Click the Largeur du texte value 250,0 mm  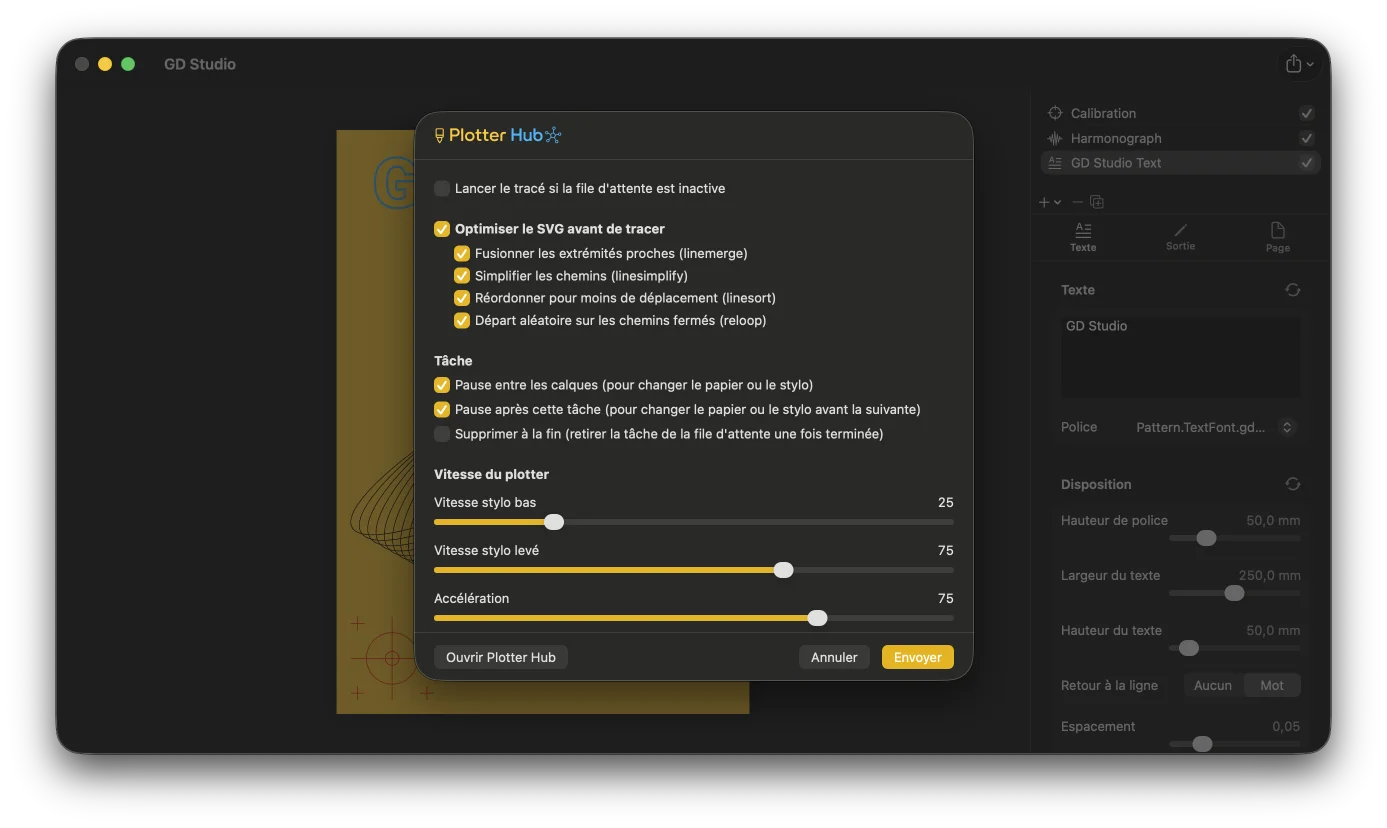tap(1270, 575)
